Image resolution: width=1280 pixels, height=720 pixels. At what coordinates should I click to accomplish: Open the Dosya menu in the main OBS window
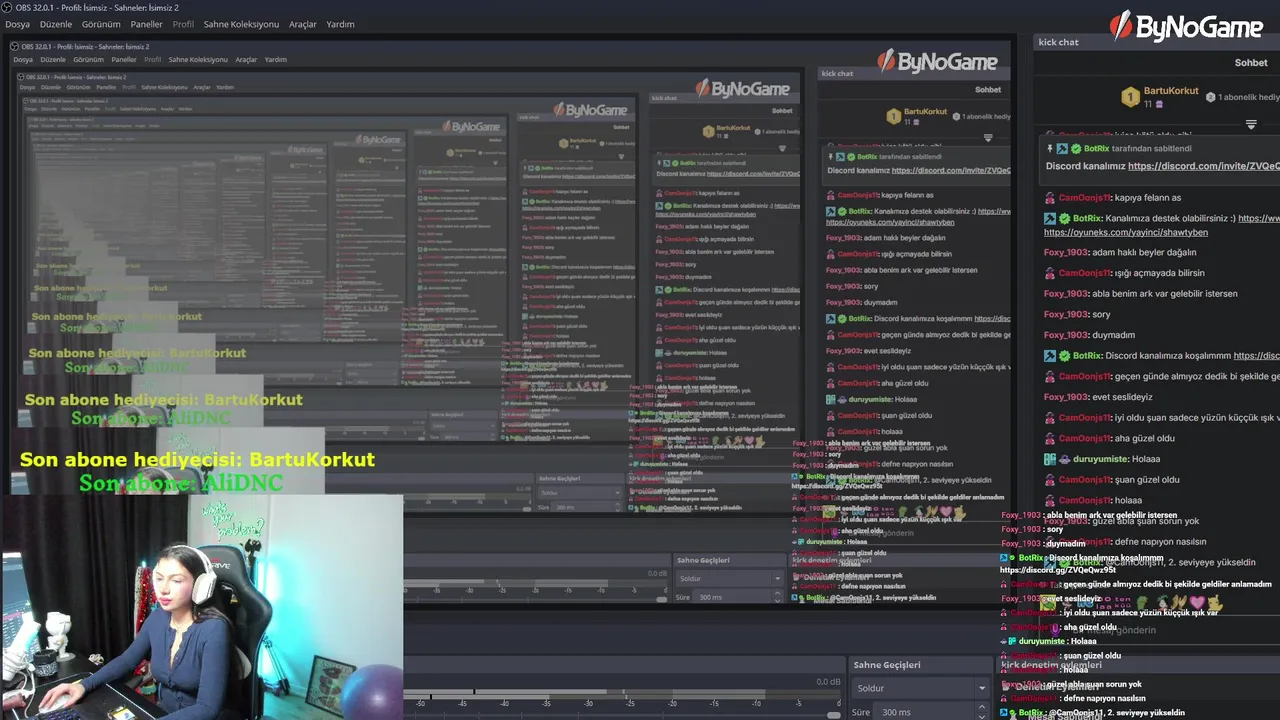point(17,24)
